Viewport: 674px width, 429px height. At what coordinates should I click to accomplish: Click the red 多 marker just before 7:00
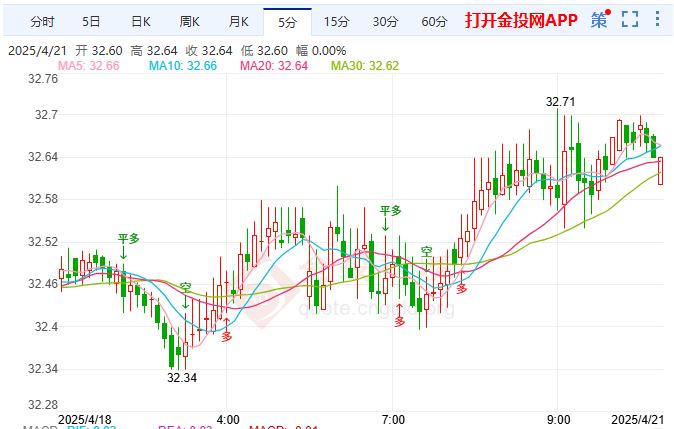click(x=399, y=320)
